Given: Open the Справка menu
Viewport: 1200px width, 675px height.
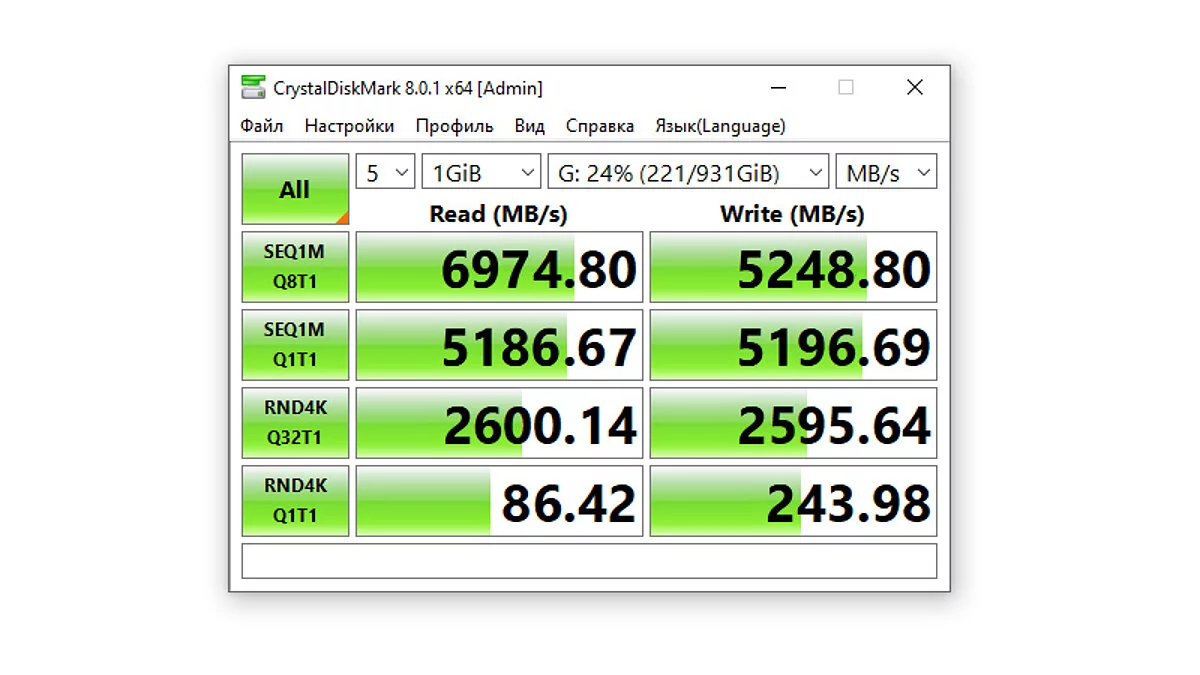Looking at the screenshot, I should [x=599, y=126].
